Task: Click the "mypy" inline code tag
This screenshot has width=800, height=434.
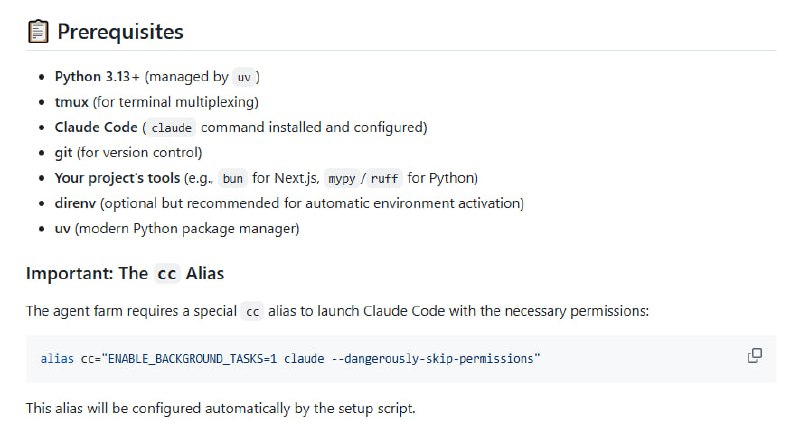Action: click(x=341, y=179)
